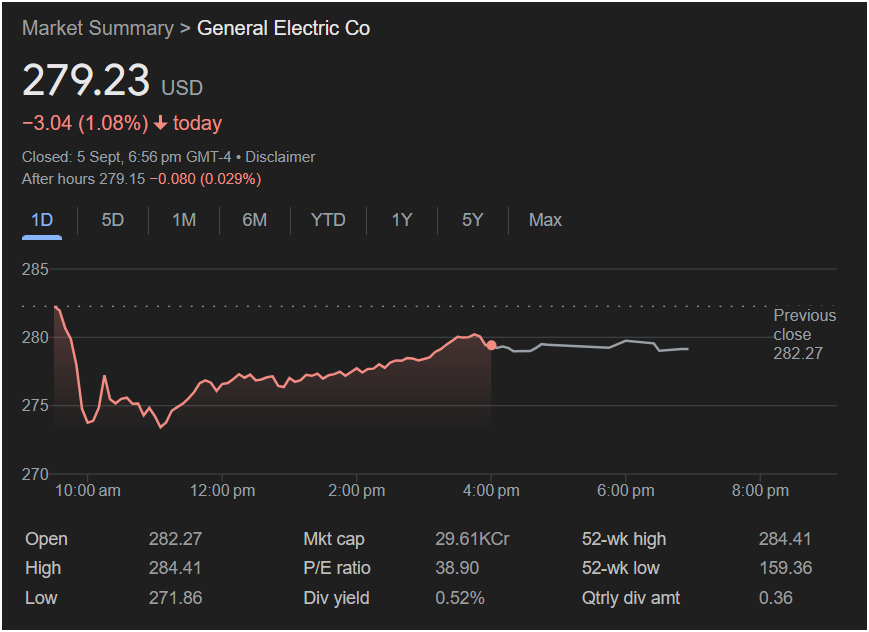Image resolution: width=869 pixels, height=632 pixels.
Task: Click the Mkt cap value 29.61KCr
Action: pos(472,539)
